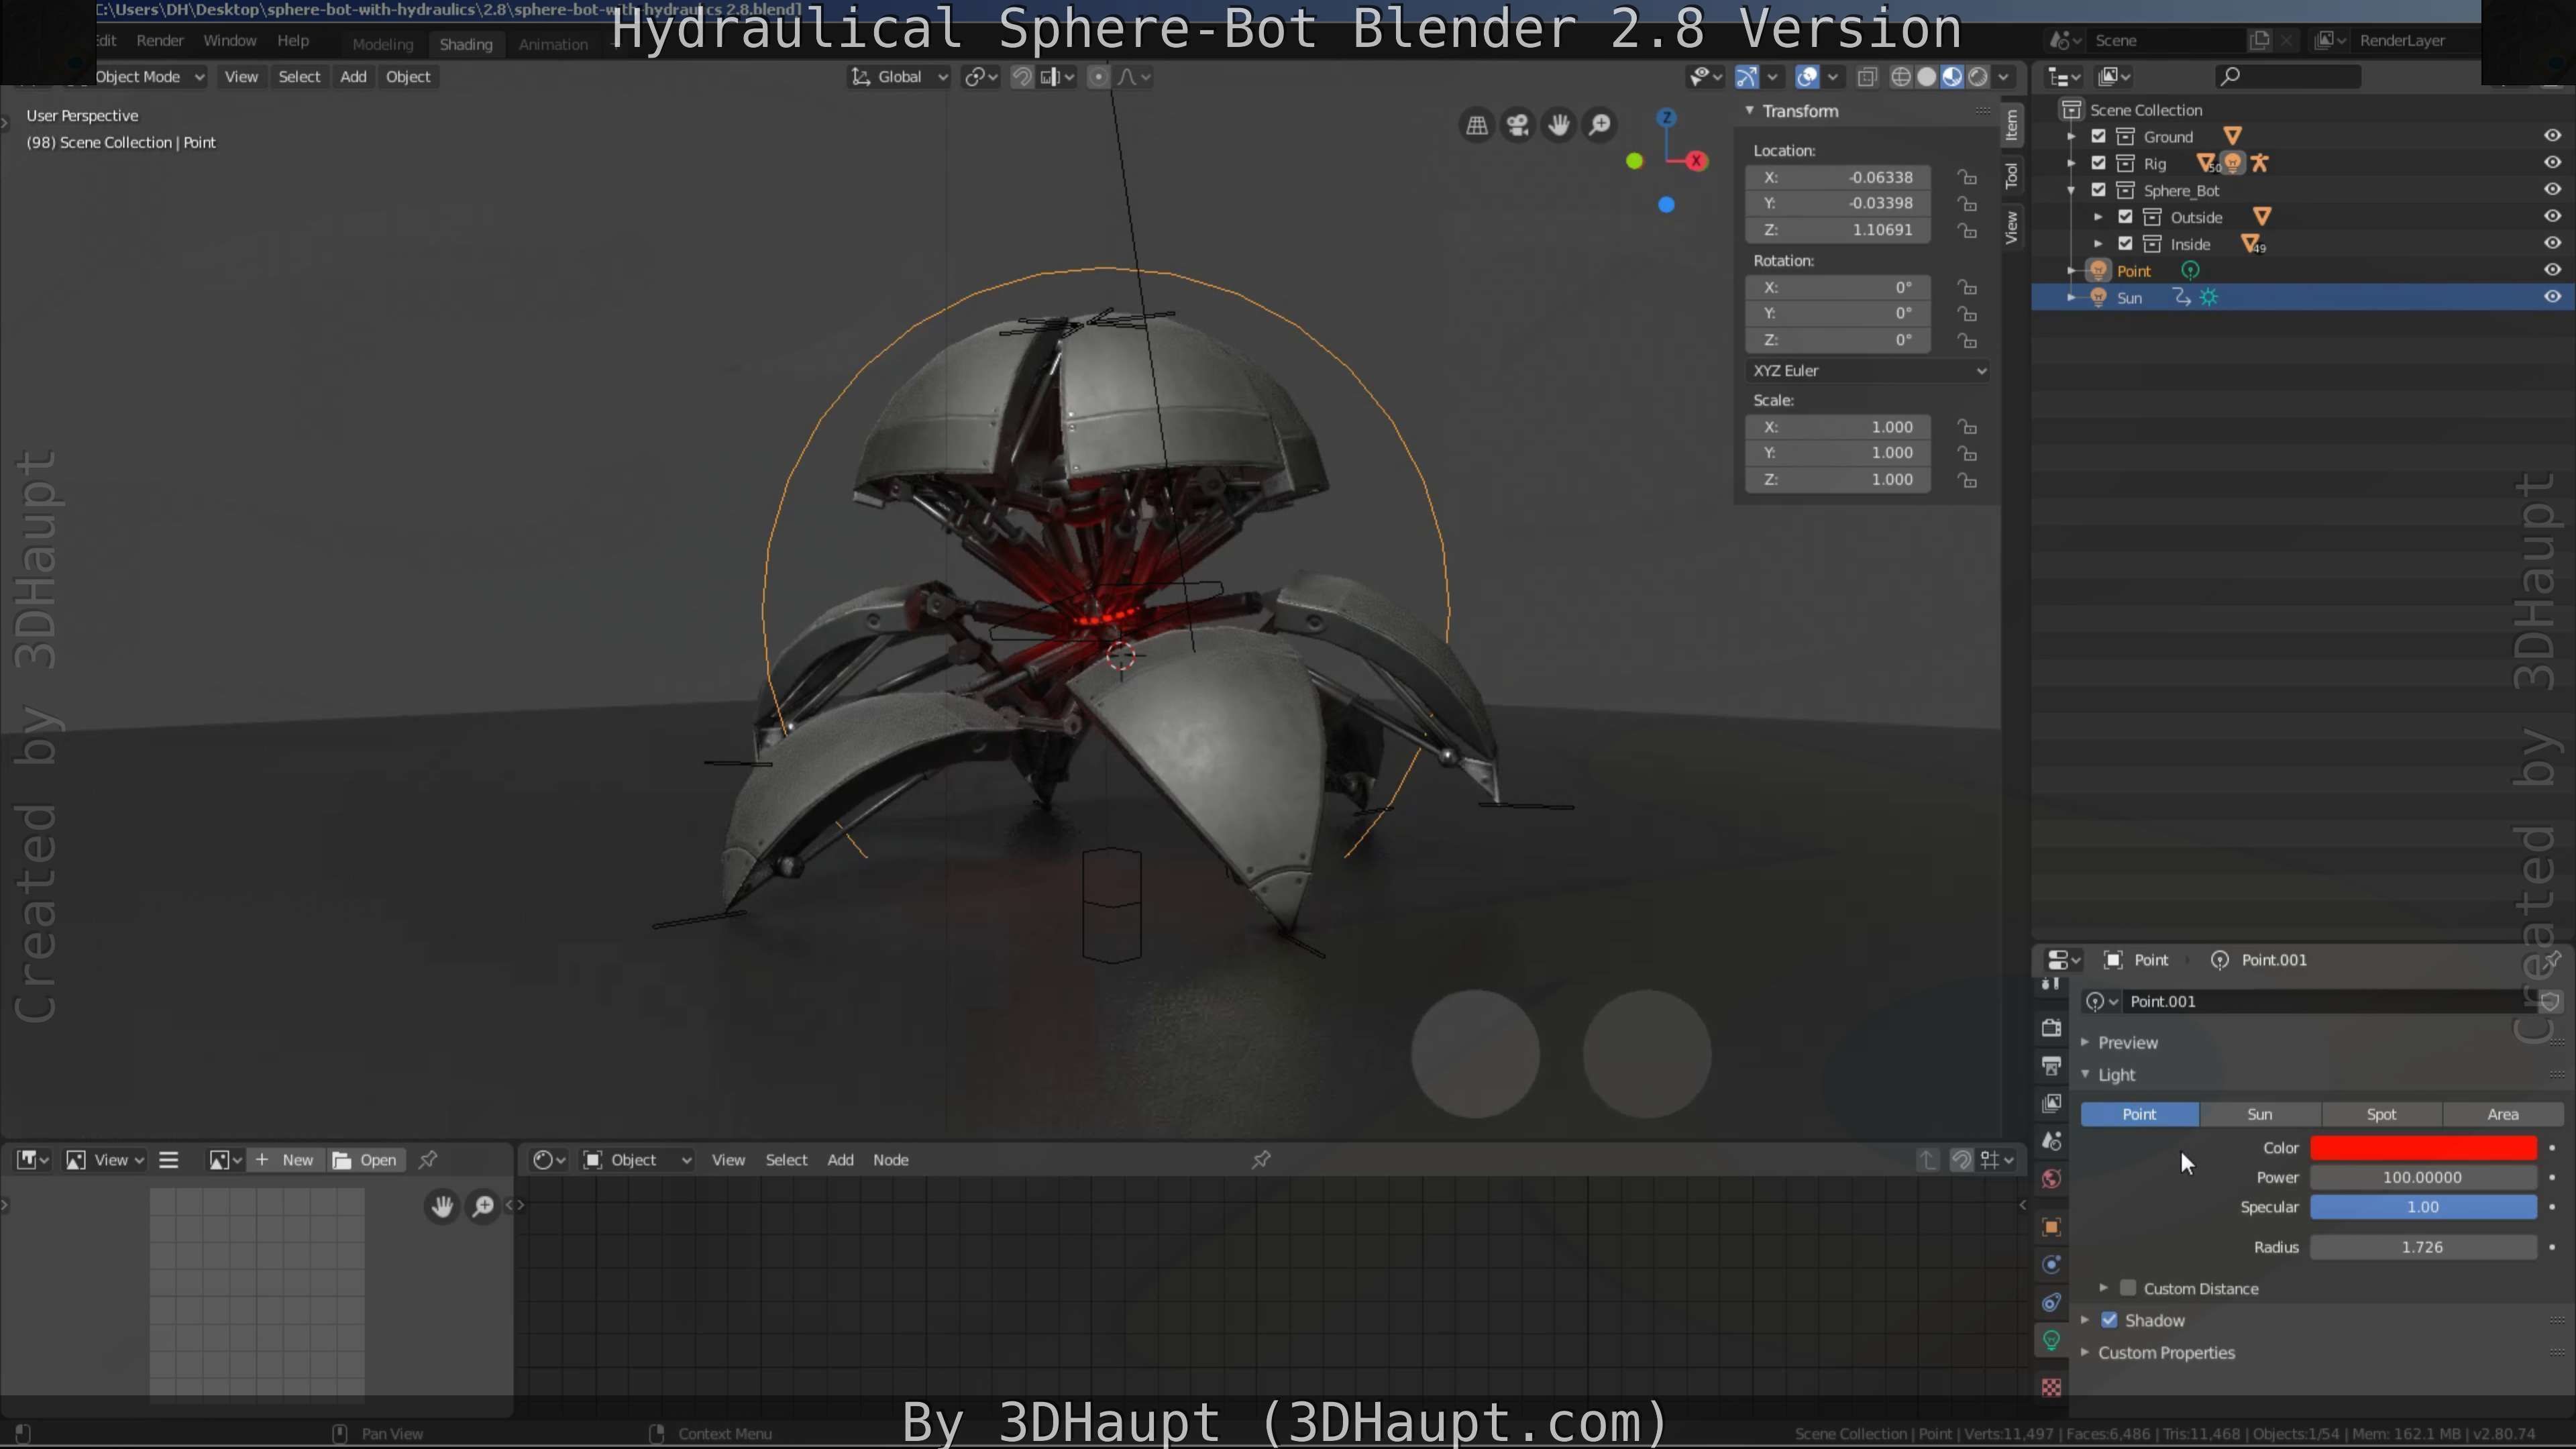The width and height of the screenshot is (2576, 1449).
Task: Click lock icon for Location X
Action: (x=1967, y=177)
